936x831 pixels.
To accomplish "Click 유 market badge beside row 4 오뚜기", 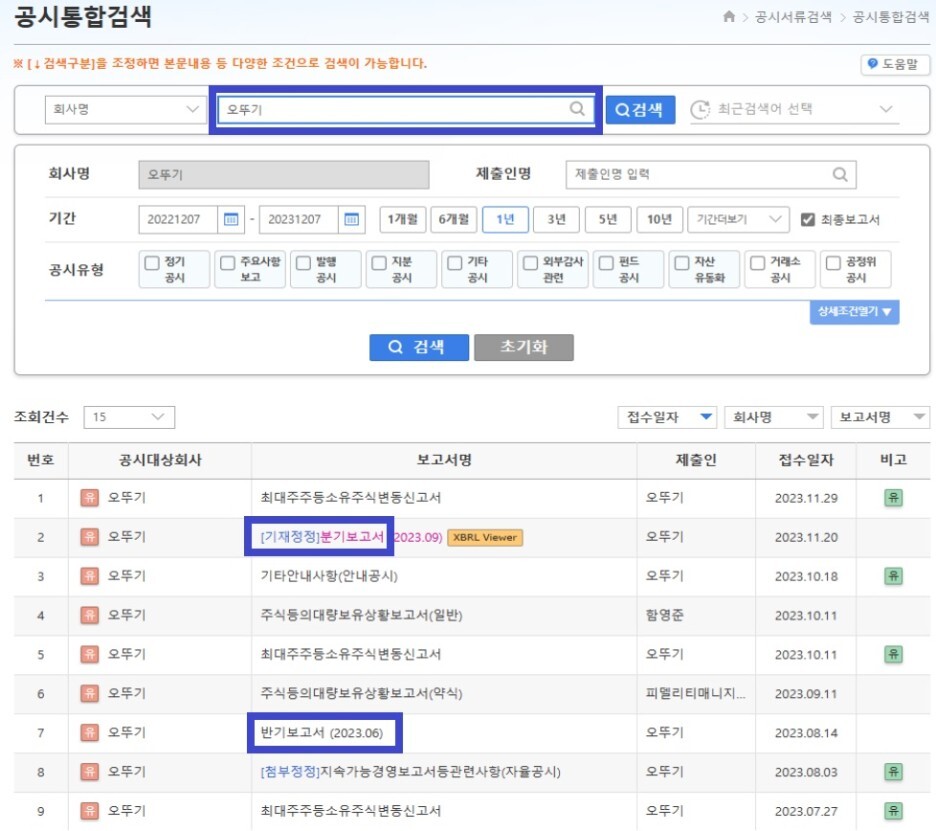I will tap(90, 615).
